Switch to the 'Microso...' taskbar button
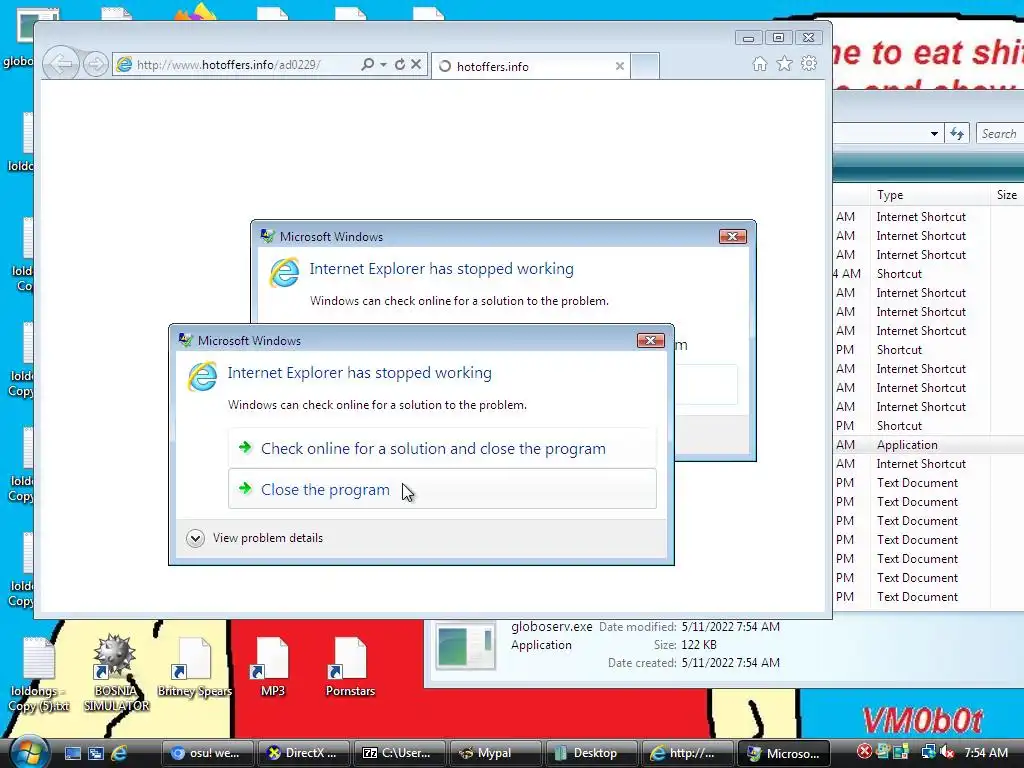Image resolution: width=1024 pixels, height=768 pixels. click(783, 753)
